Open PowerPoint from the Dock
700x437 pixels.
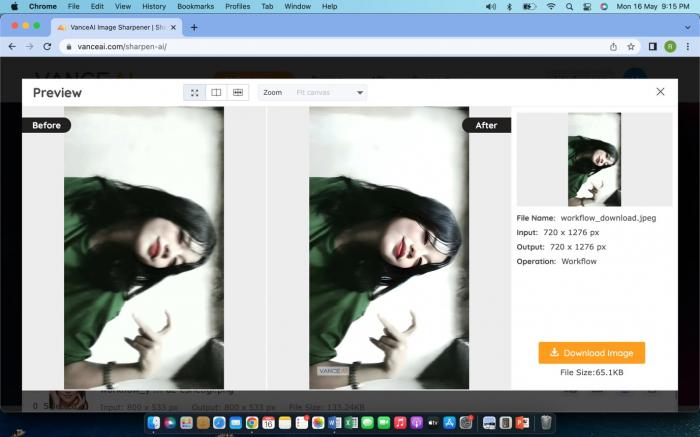(x=522, y=422)
